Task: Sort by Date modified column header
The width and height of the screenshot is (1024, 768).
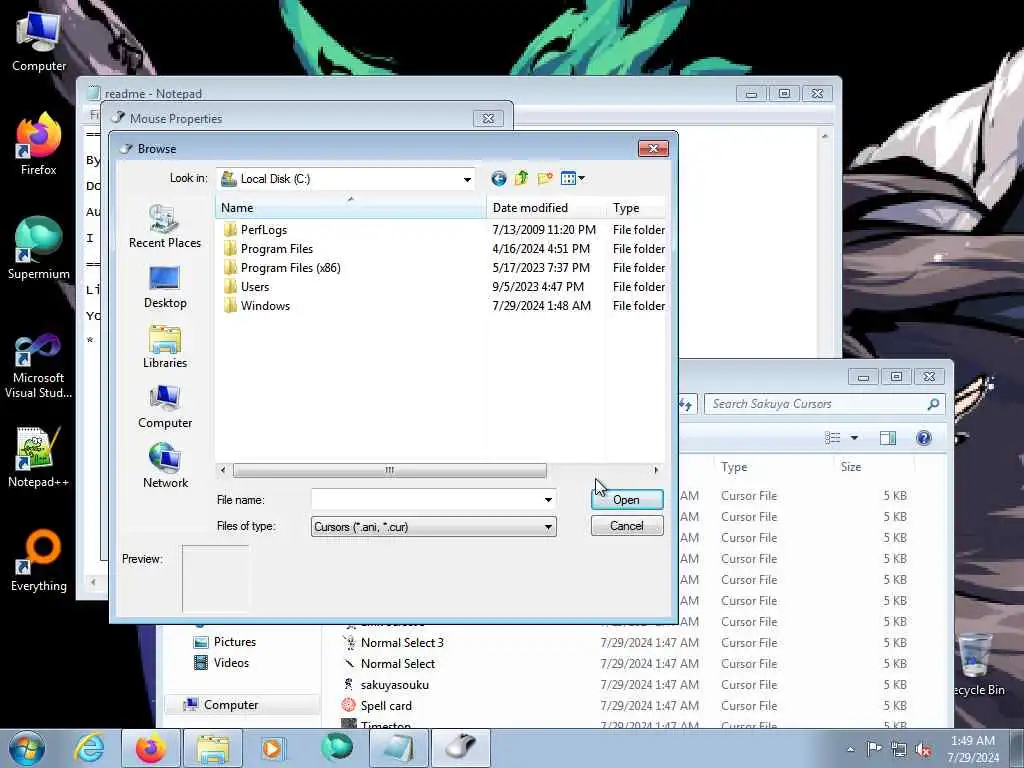Action: coord(546,208)
